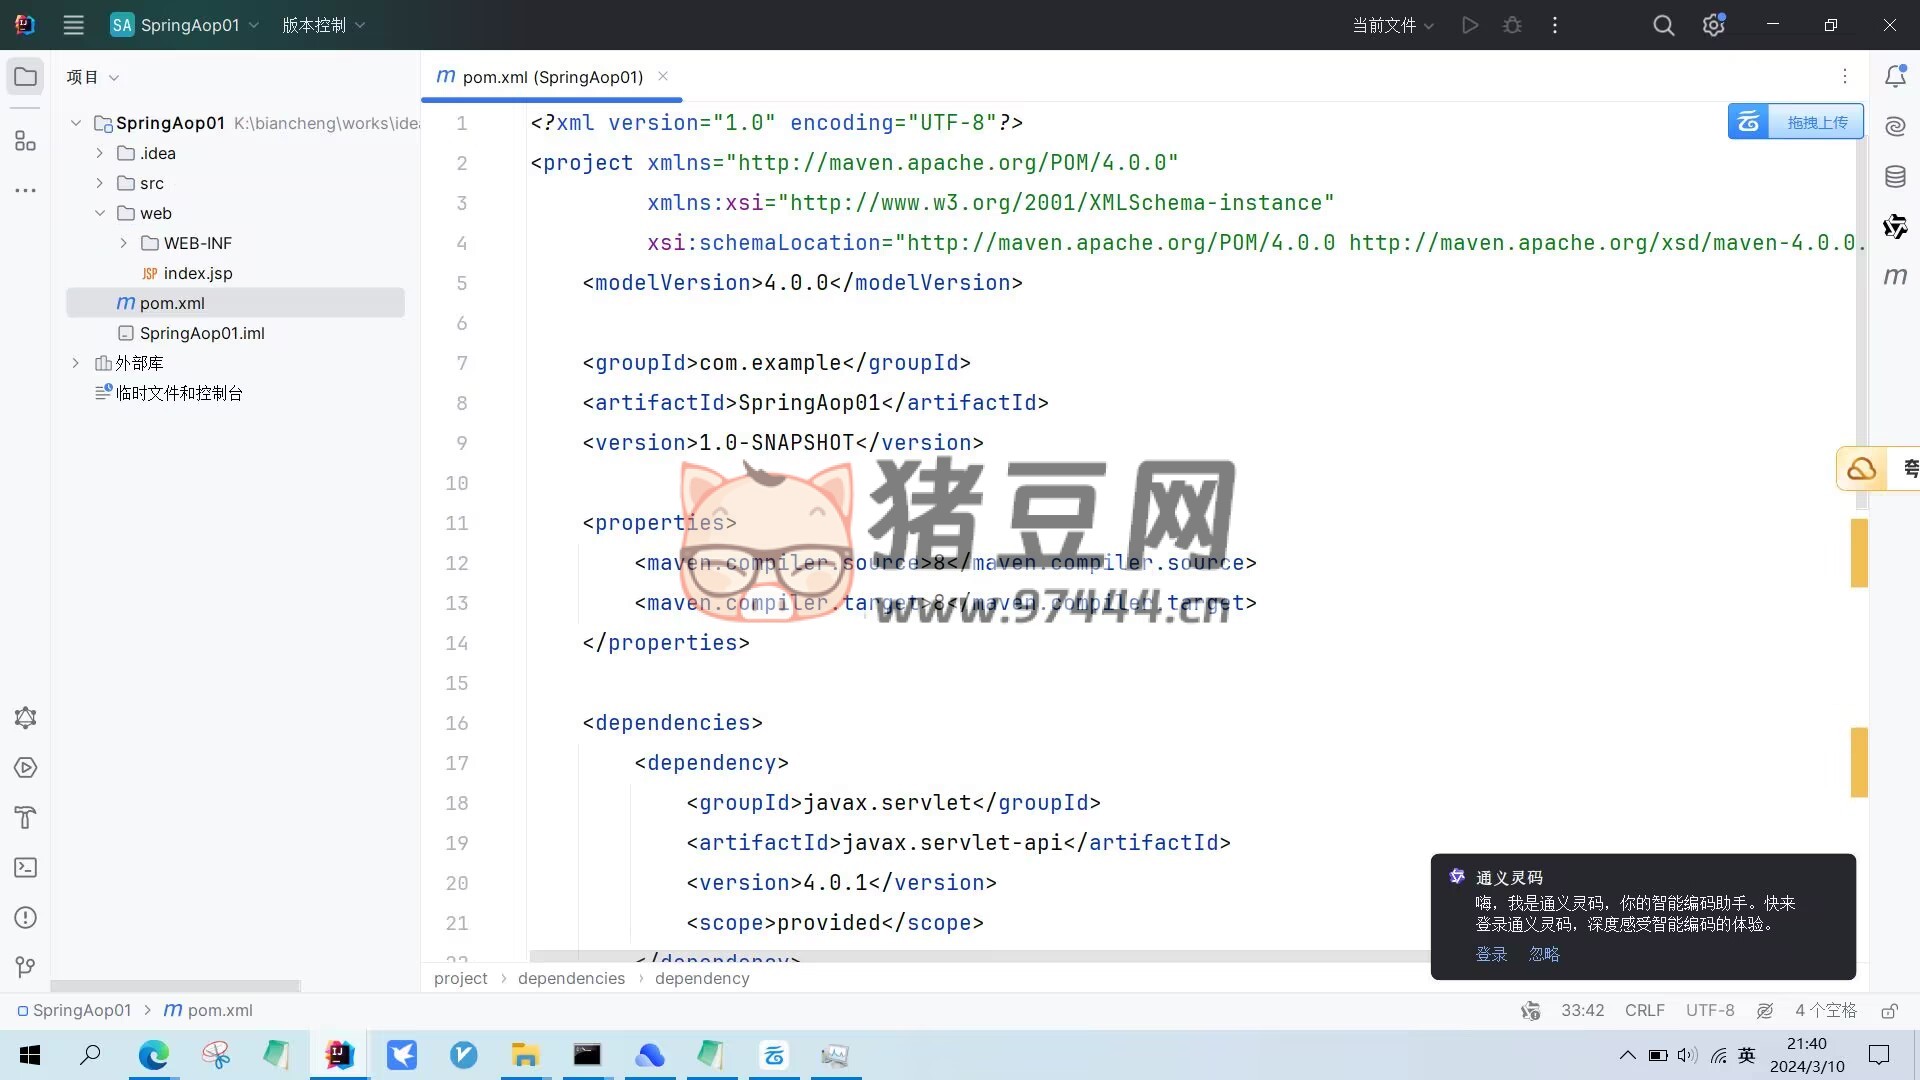1920x1080 pixels.
Task: Select the pom.xml editor tab
Action: (551, 77)
